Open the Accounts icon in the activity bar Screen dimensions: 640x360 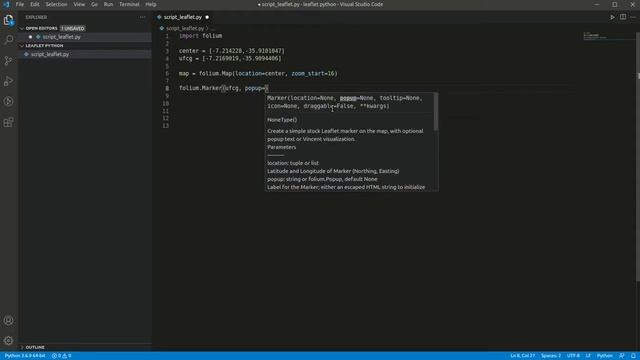coord(9,320)
